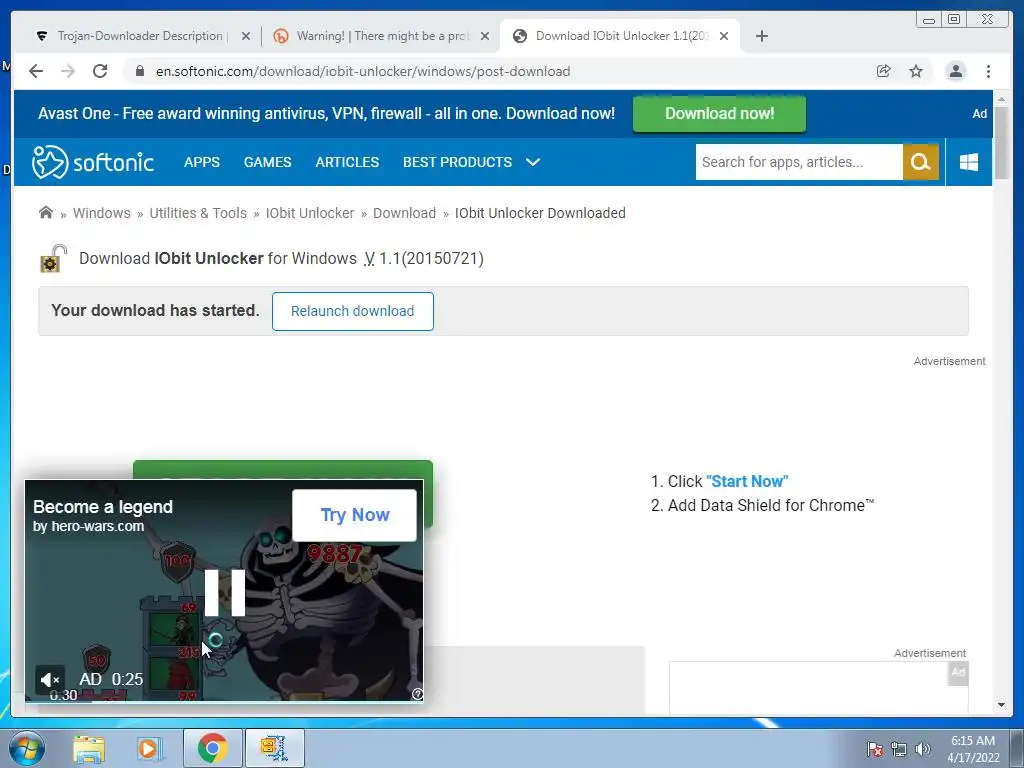Bookmark this page with the star

916,71
